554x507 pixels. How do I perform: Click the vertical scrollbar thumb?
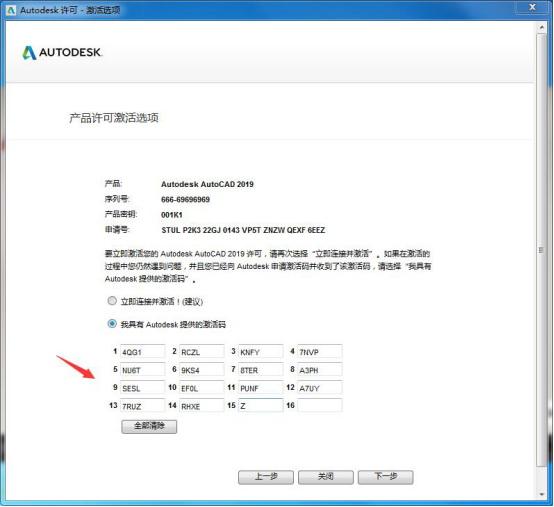click(541, 249)
